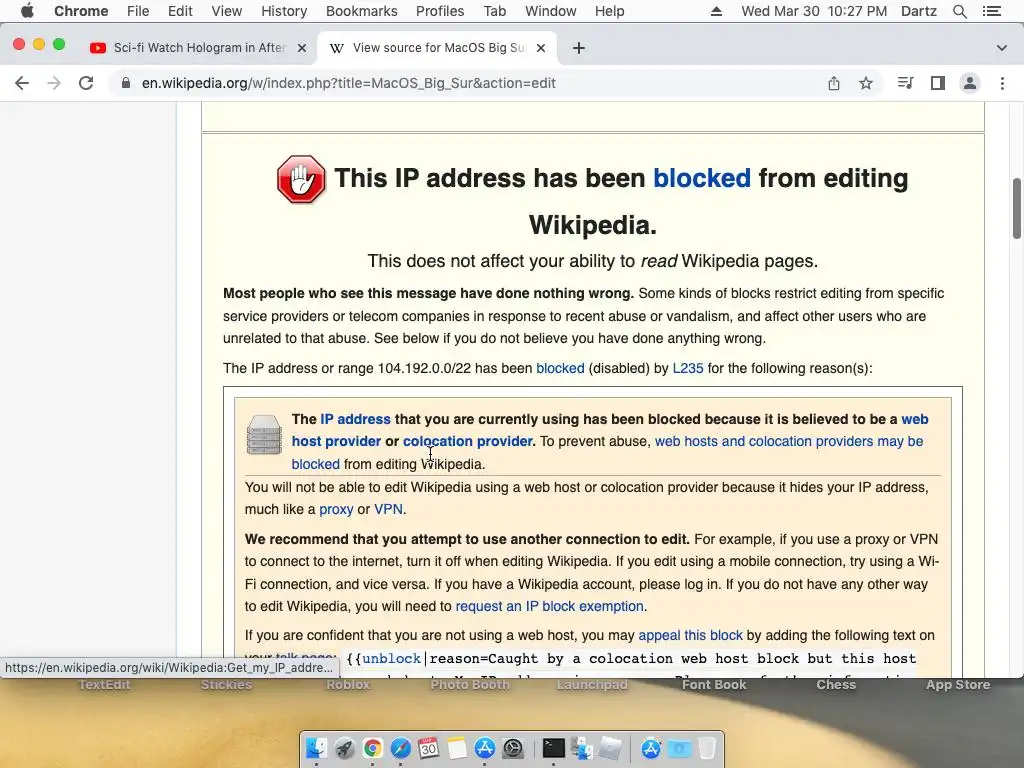Open the Trash in the Dock

coord(707,748)
